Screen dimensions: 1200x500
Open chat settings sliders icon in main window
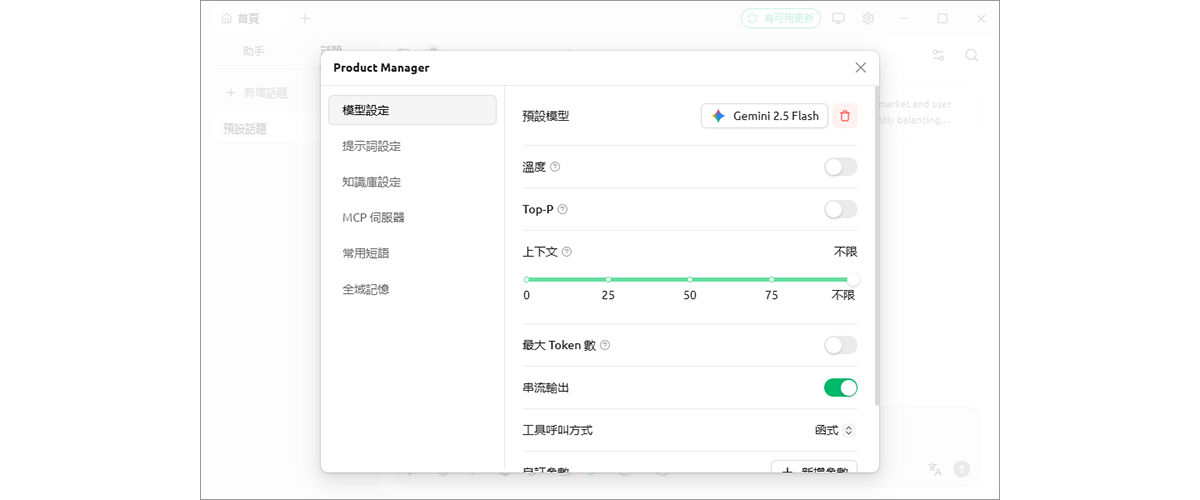pos(938,55)
